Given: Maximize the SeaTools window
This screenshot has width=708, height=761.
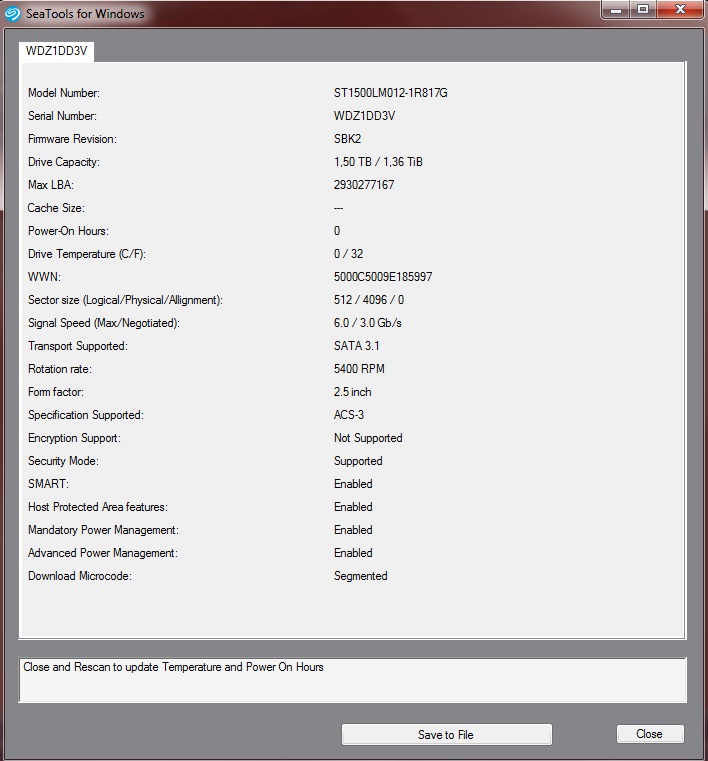Looking at the screenshot, I should [x=643, y=9].
